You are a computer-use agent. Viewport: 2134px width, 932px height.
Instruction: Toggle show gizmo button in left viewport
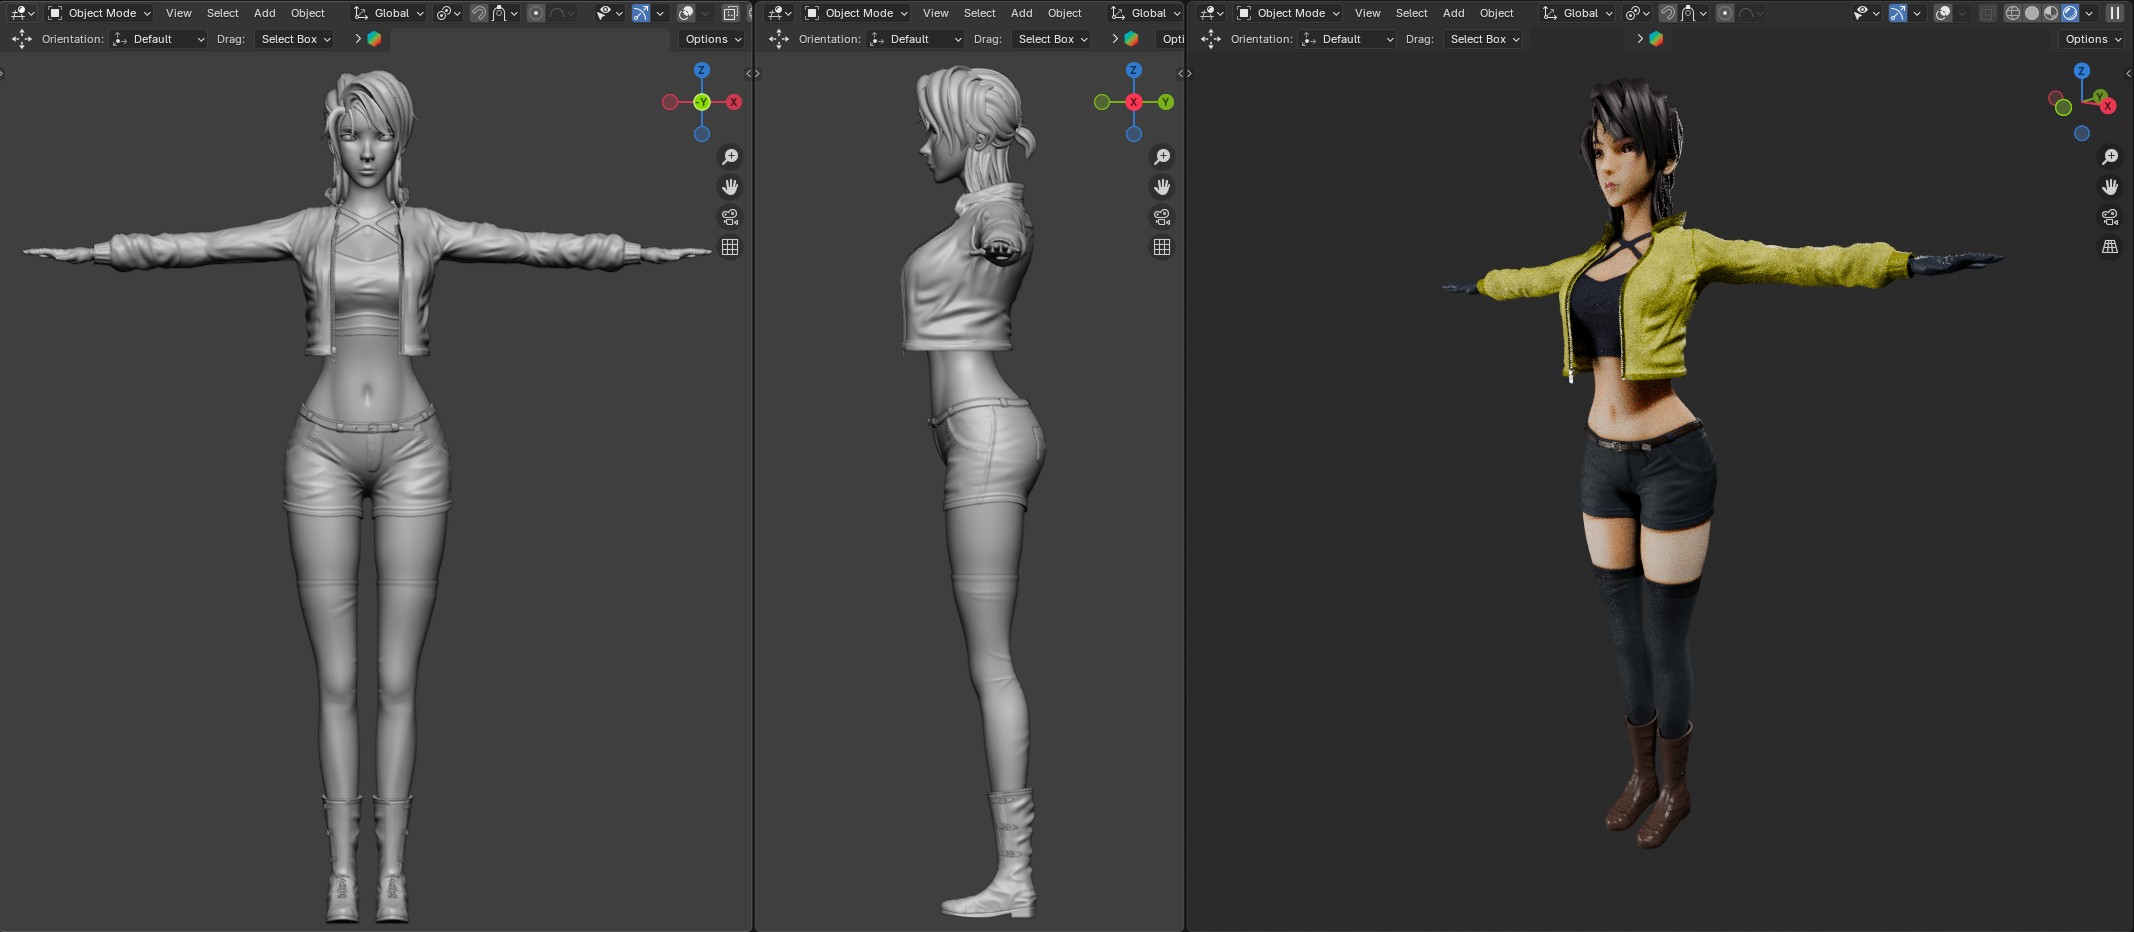click(641, 13)
